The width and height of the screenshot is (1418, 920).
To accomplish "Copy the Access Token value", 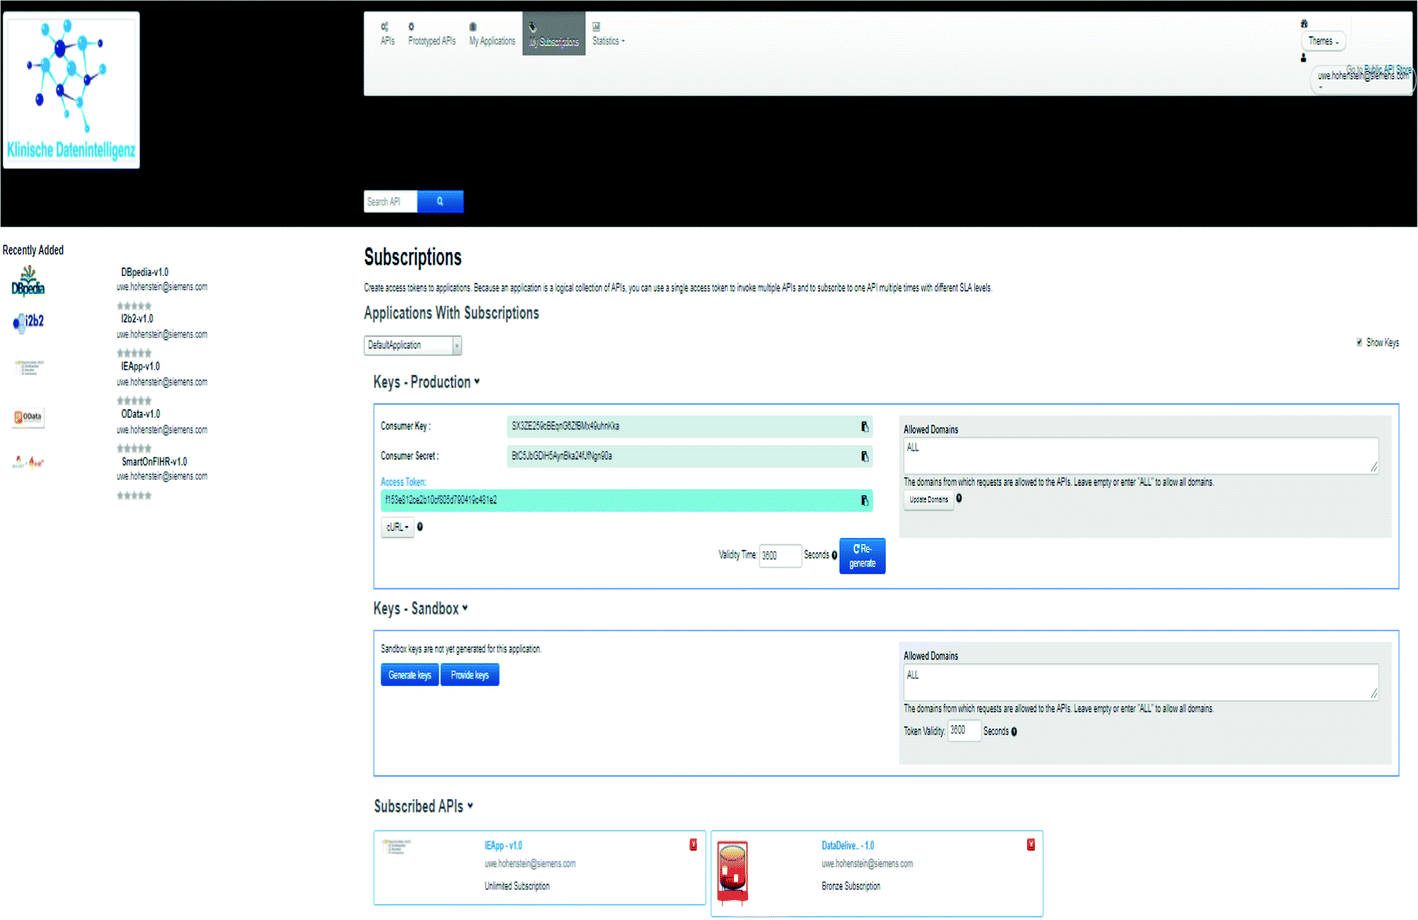I will click(865, 500).
